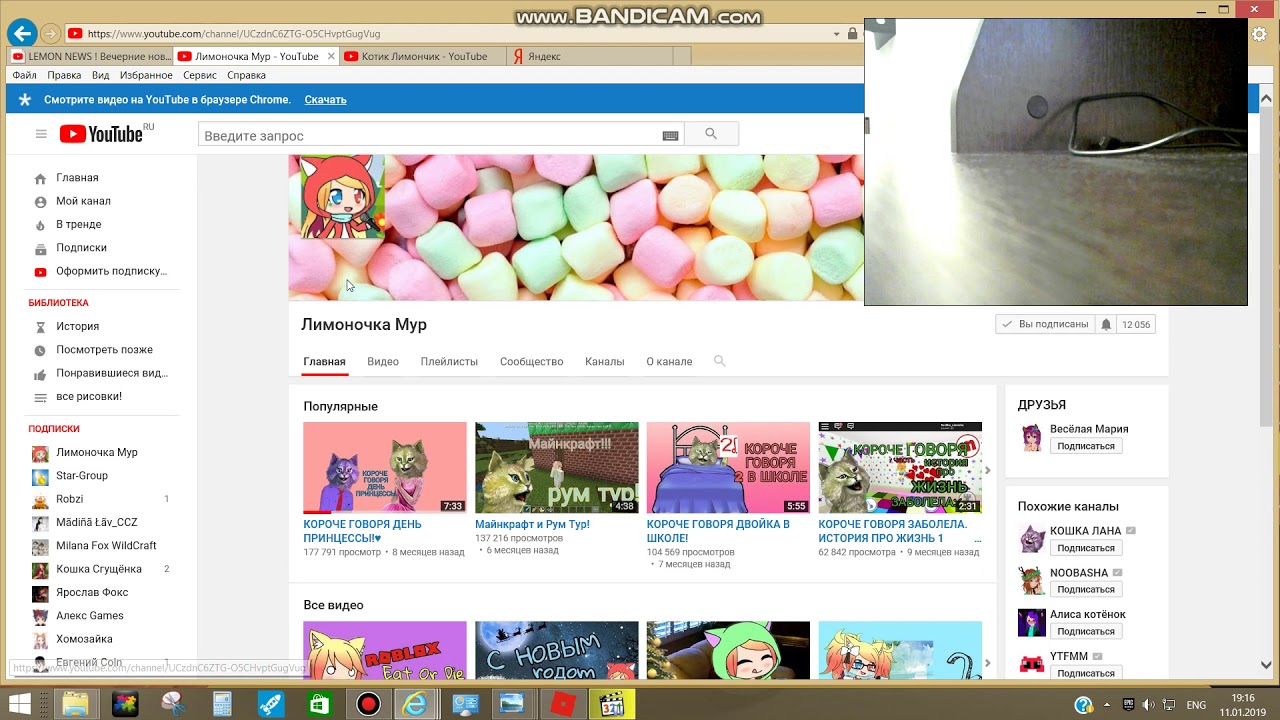
Task: Switch to the О канале tab
Action: pos(669,361)
